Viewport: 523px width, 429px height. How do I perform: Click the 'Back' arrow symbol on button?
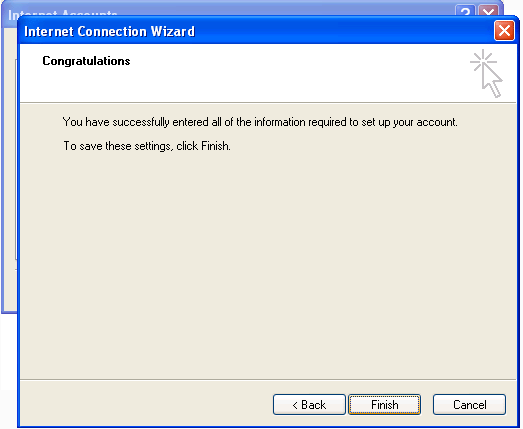tap(295, 405)
